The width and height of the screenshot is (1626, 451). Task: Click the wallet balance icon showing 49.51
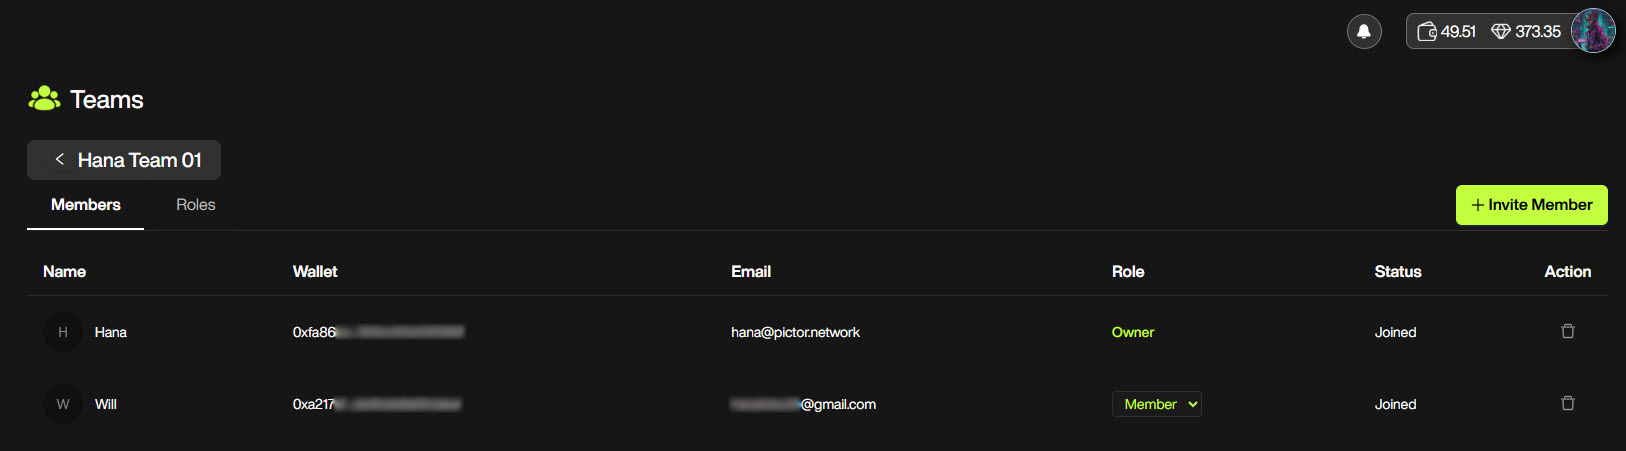pyautogui.click(x=1427, y=31)
